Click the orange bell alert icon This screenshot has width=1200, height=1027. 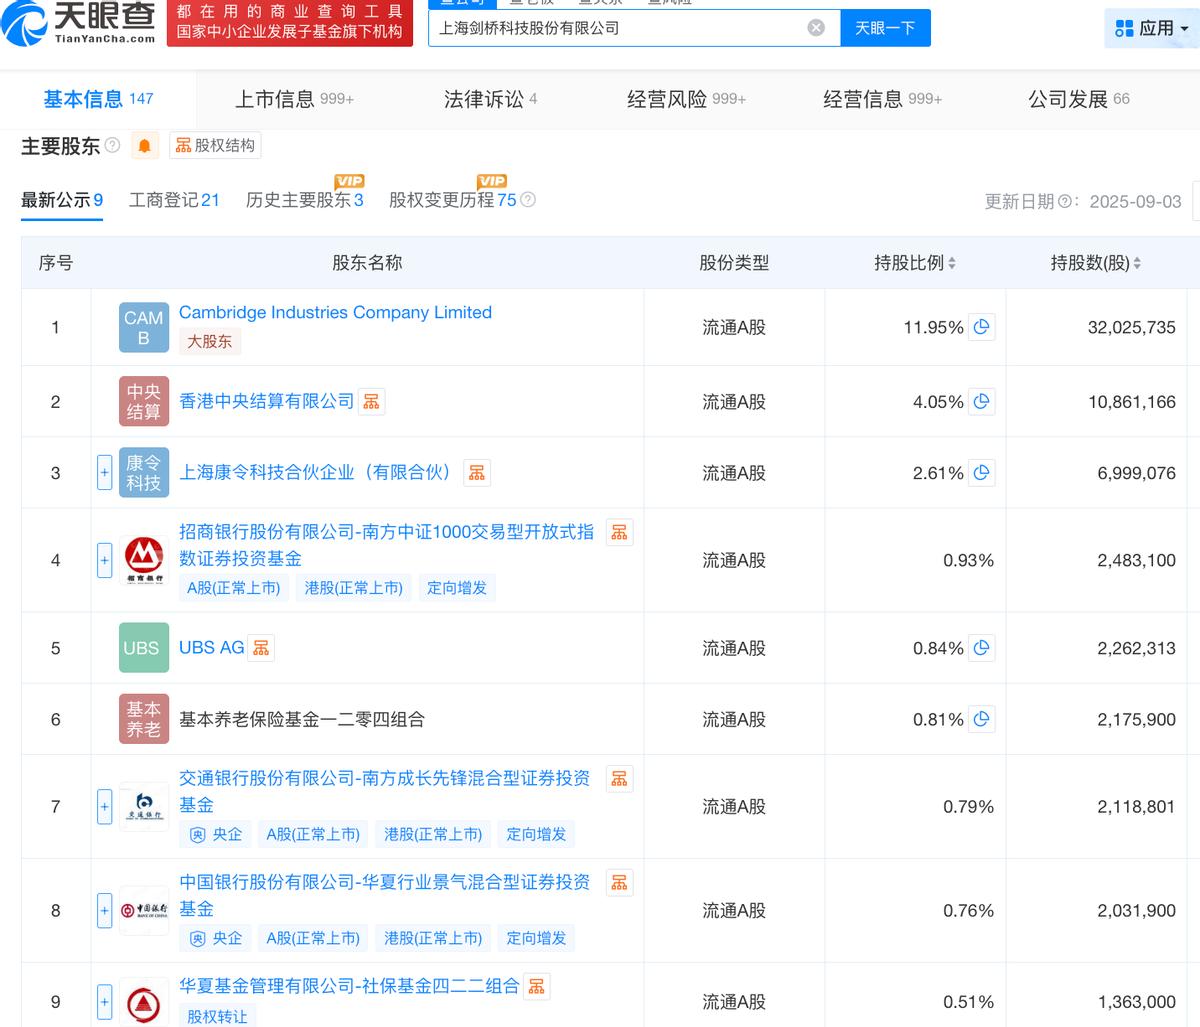tap(145, 146)
